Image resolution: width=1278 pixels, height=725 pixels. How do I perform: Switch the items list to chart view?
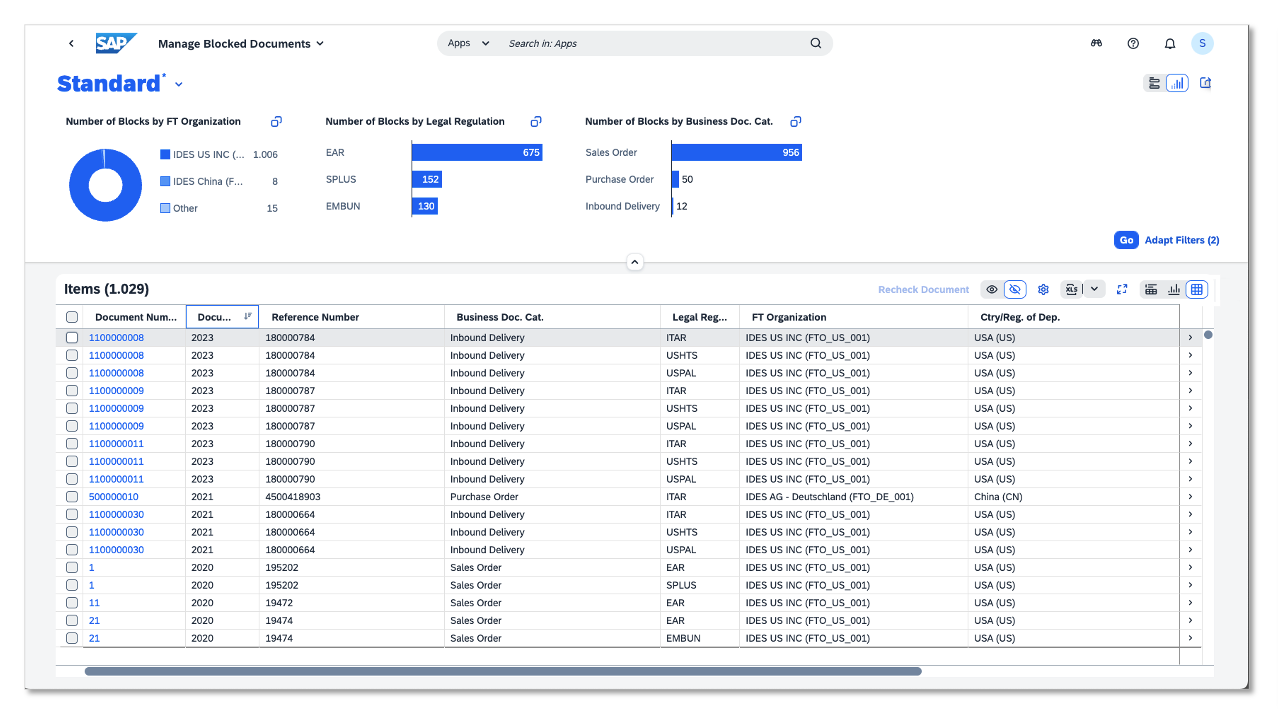click(x=1173, y=289)
